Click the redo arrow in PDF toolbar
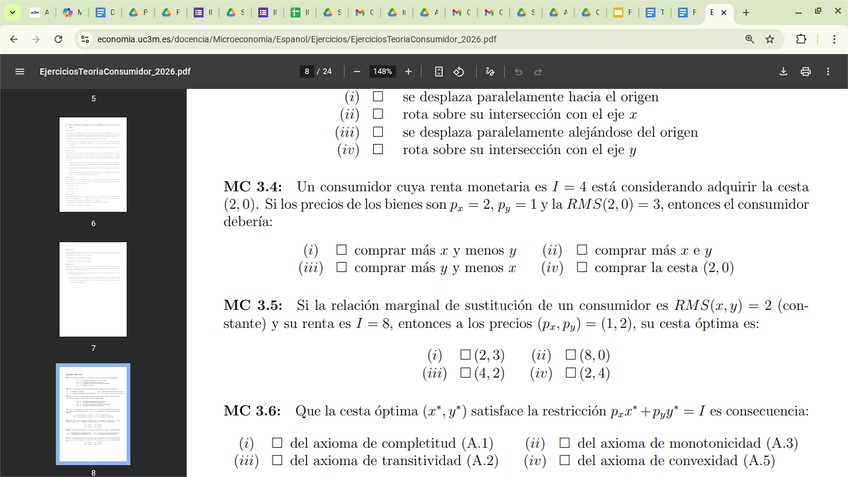The height and width of the screenshot is (477, 848). pyautogui.click(x=538, y=71)
